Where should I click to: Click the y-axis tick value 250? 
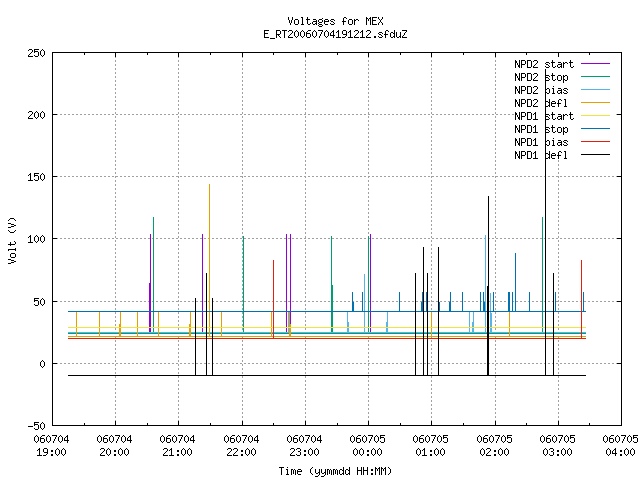(x=36, y=53)
